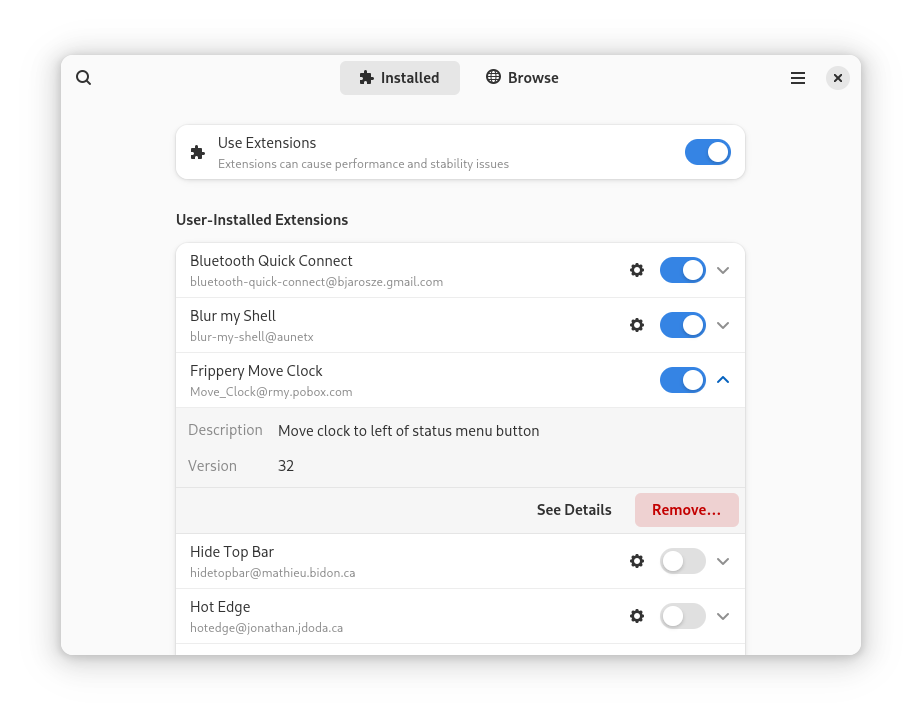922x722 pixels.
Task: Enable Hot Edge extension
Action: tap(683, 616)
